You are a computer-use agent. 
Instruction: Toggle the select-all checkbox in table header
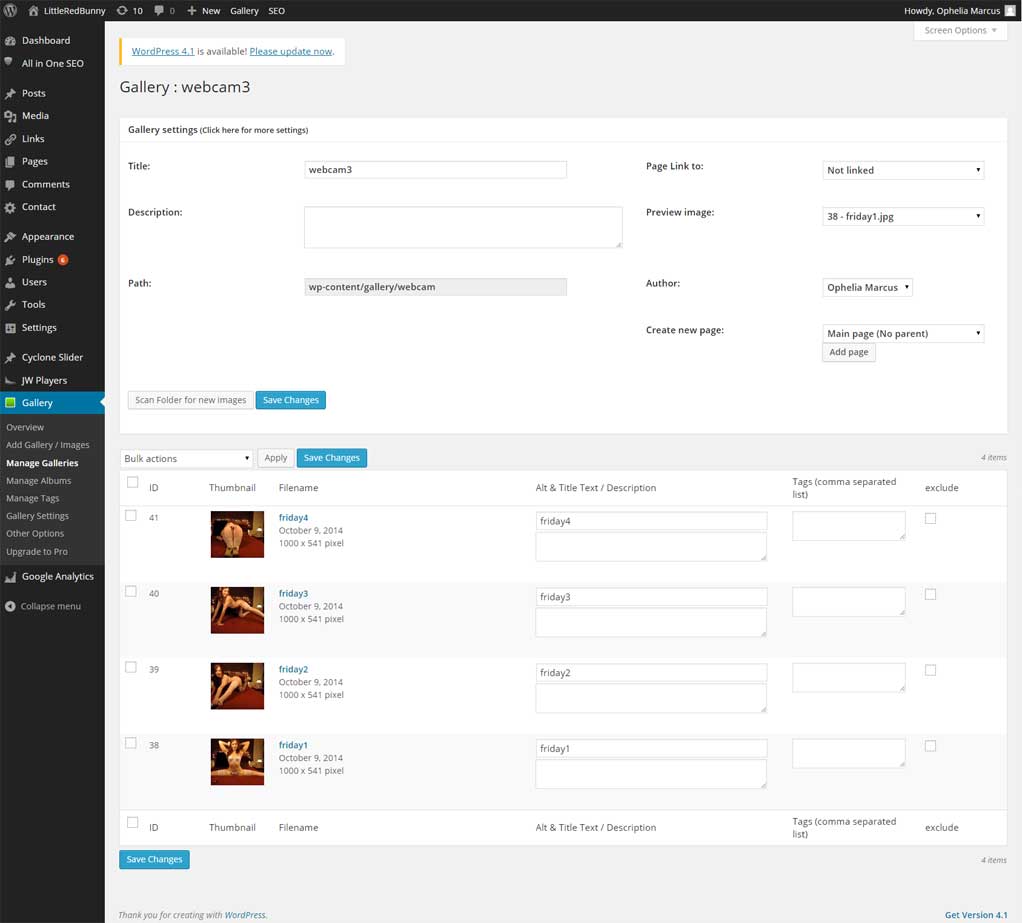point(133,483)
